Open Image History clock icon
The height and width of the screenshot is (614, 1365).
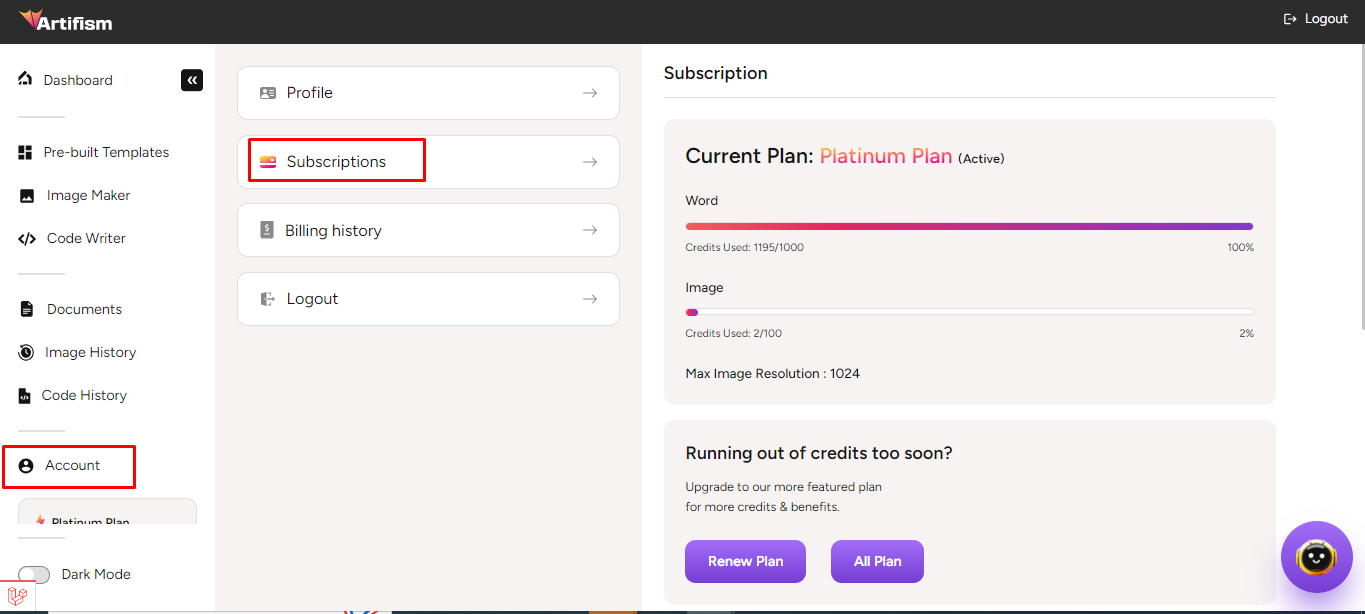[x=27, y=352]
